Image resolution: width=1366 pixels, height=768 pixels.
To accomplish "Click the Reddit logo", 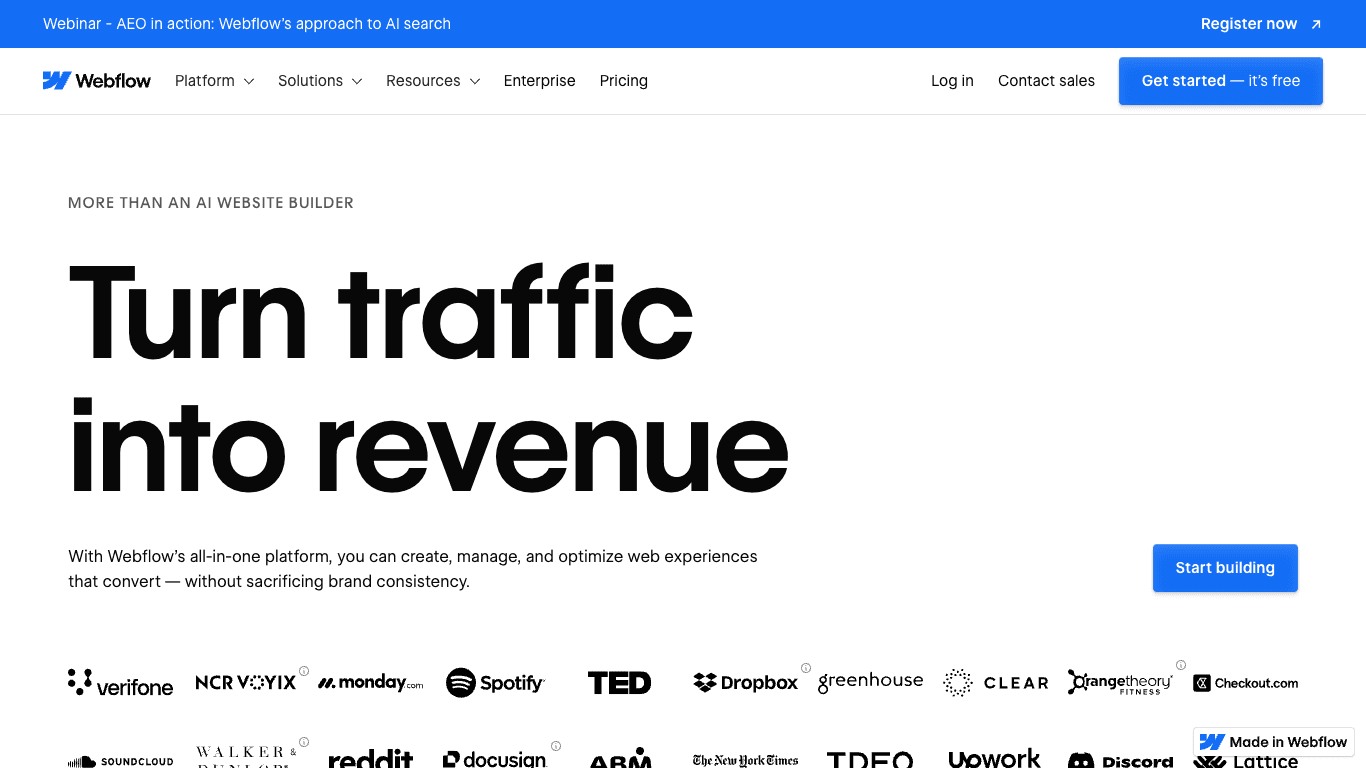I will click(370, 760).
